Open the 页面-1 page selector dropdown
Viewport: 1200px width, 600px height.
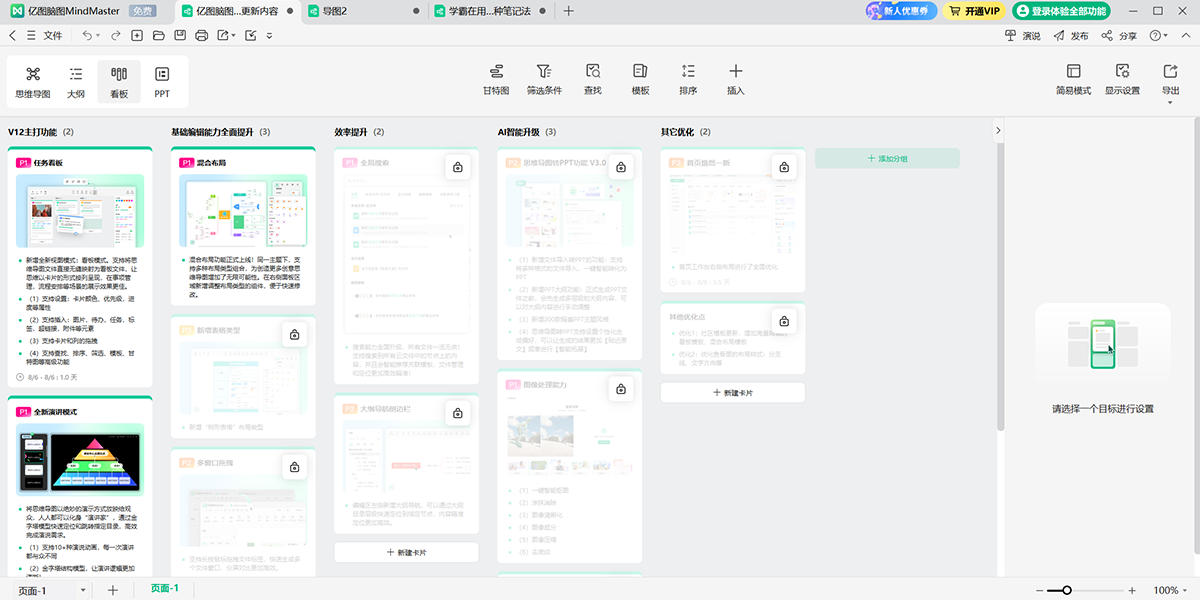[x=47, y=591]
